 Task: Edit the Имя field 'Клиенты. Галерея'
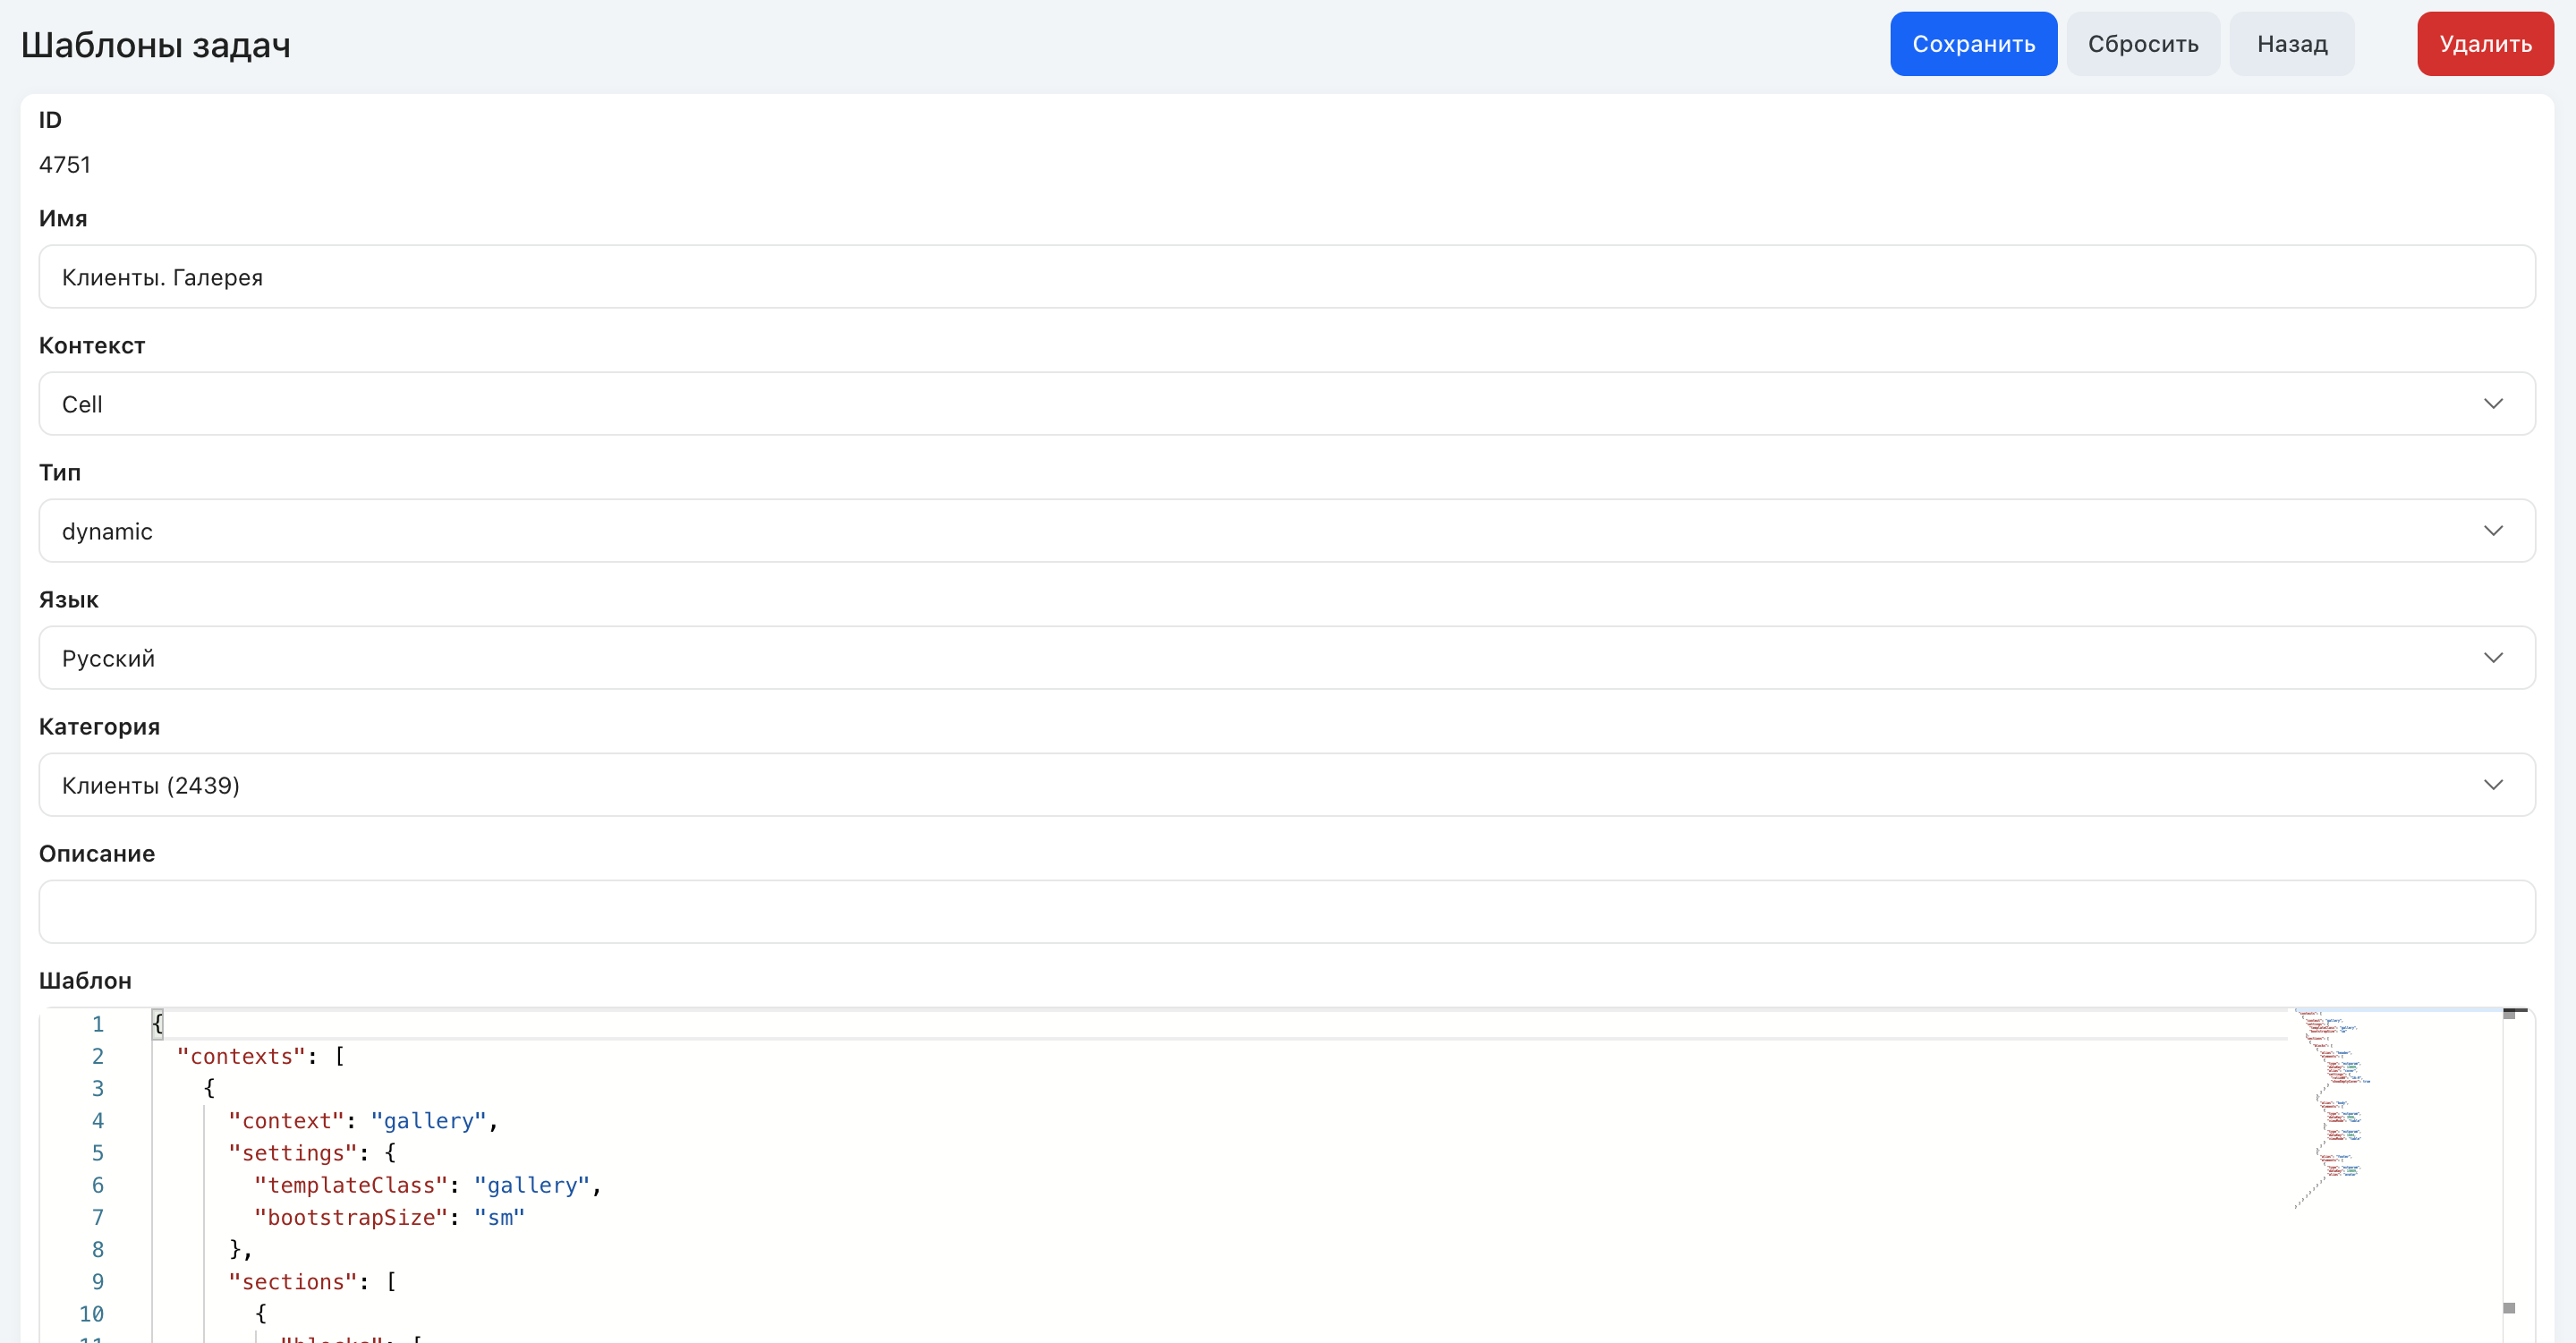[1287, 277]
